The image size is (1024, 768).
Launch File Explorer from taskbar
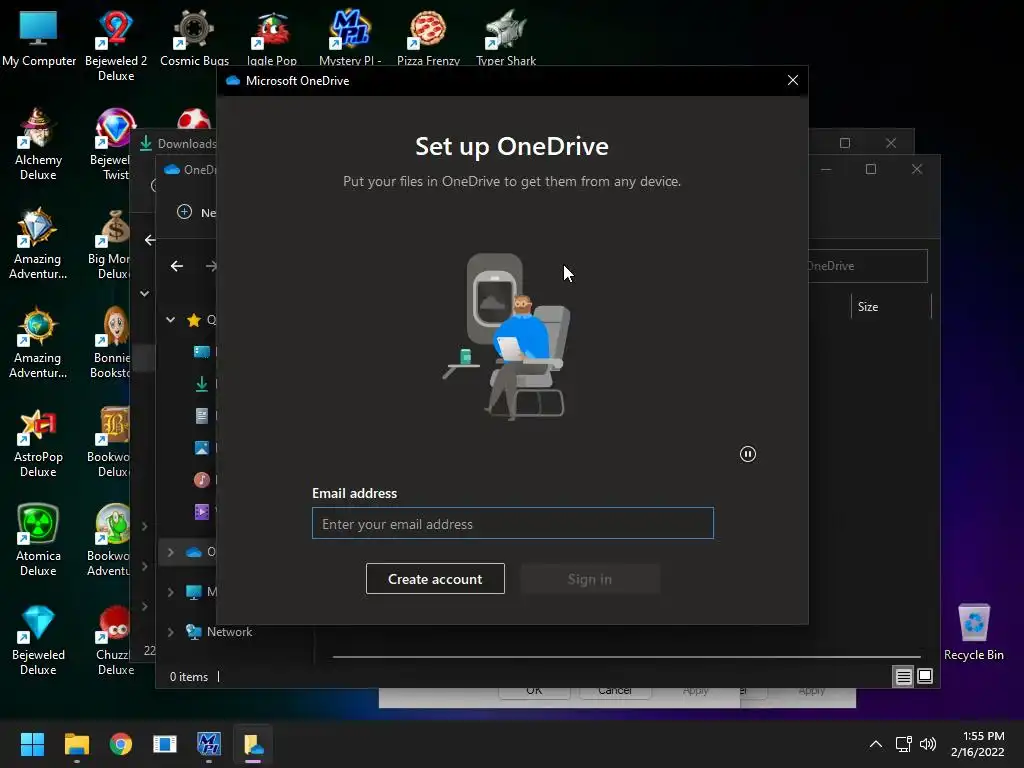[76, 744]
